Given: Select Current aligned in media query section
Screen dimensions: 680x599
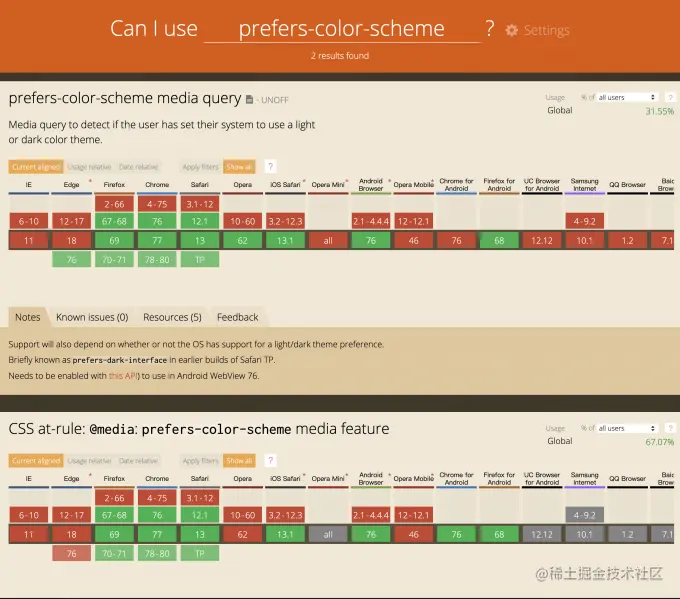Looking at the screenshot, I should click(36, 167).
